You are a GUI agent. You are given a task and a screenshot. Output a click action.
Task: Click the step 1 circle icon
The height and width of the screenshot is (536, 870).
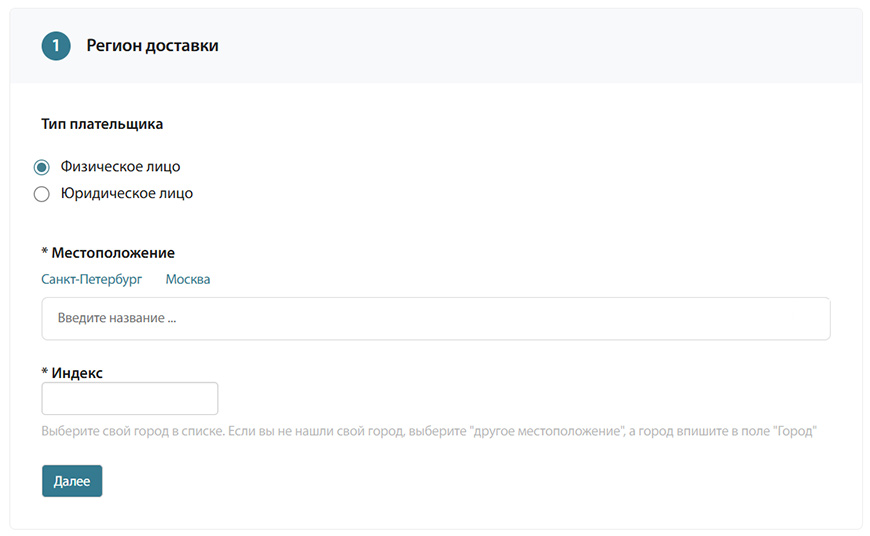tap(55, 45)
